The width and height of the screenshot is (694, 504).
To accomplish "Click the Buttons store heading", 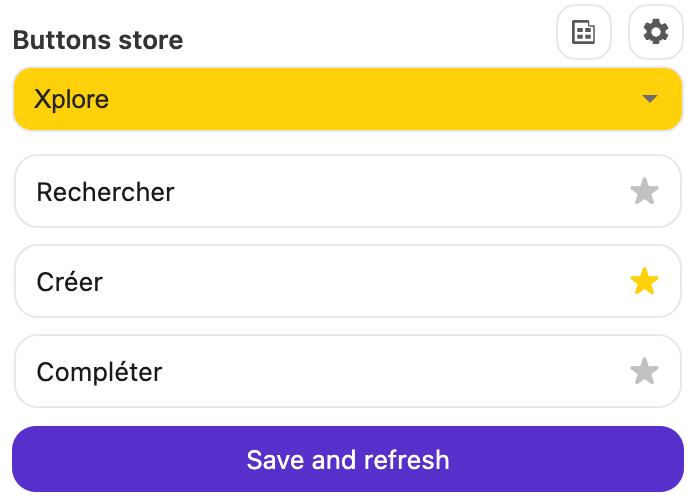I will pyautogui.click(x=98, y=41).
